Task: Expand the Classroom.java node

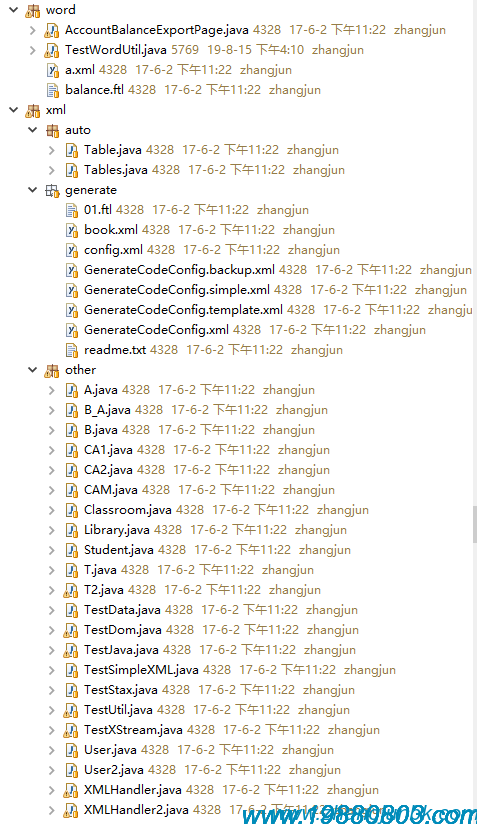Action: tap(51, 510)
